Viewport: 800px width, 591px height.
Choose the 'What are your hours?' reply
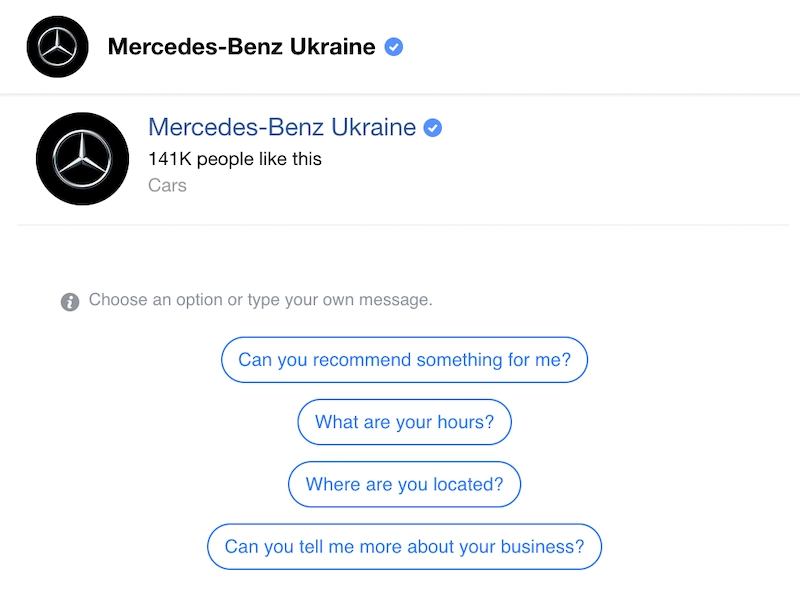pyautogui.click(x=404, y=422)
